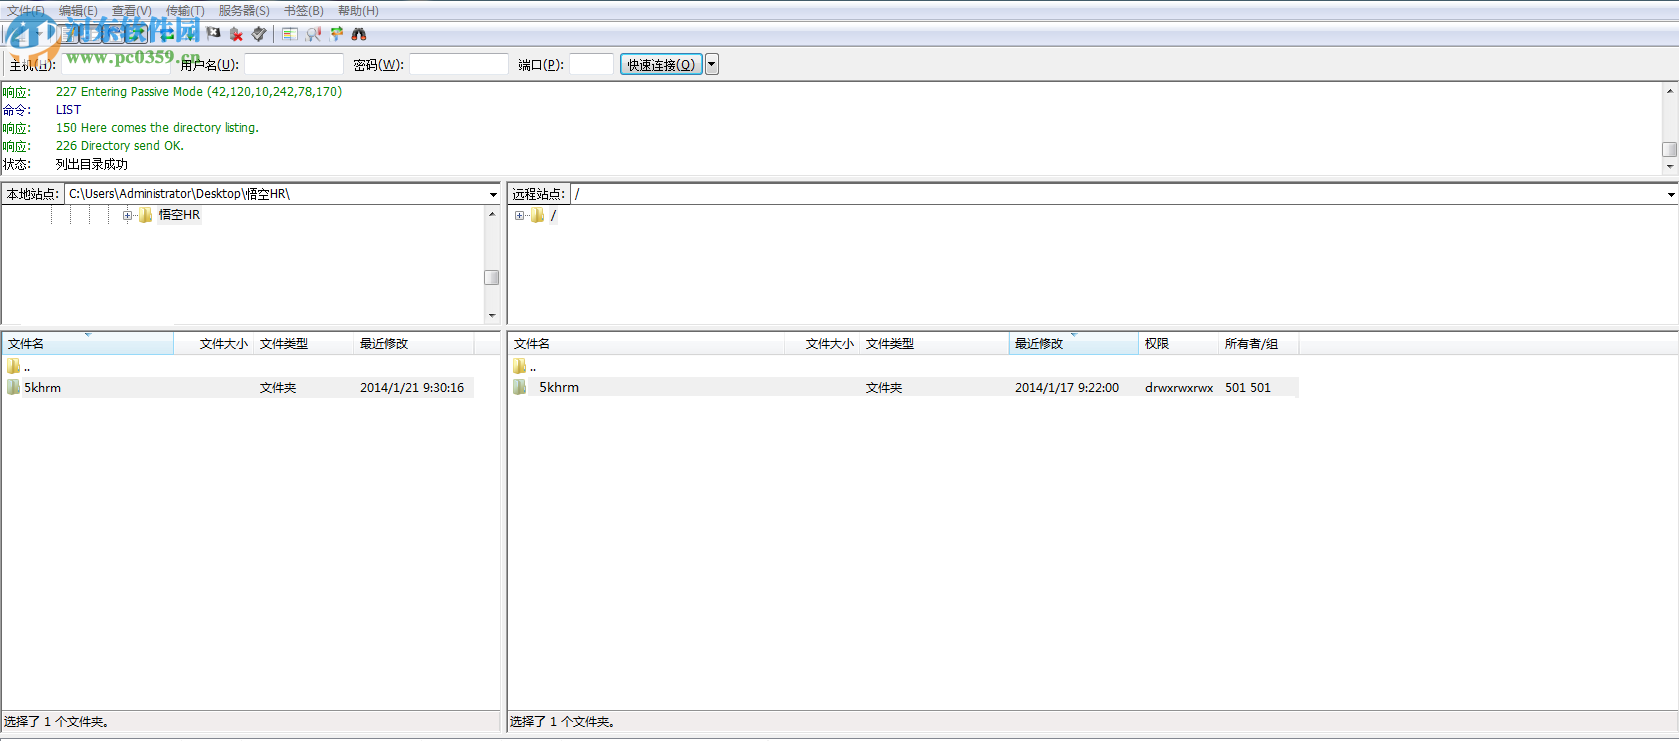Click the remote root folder icon in tree
The height and width of the screenshot is (741, 1679).
[x=538, y=215]
